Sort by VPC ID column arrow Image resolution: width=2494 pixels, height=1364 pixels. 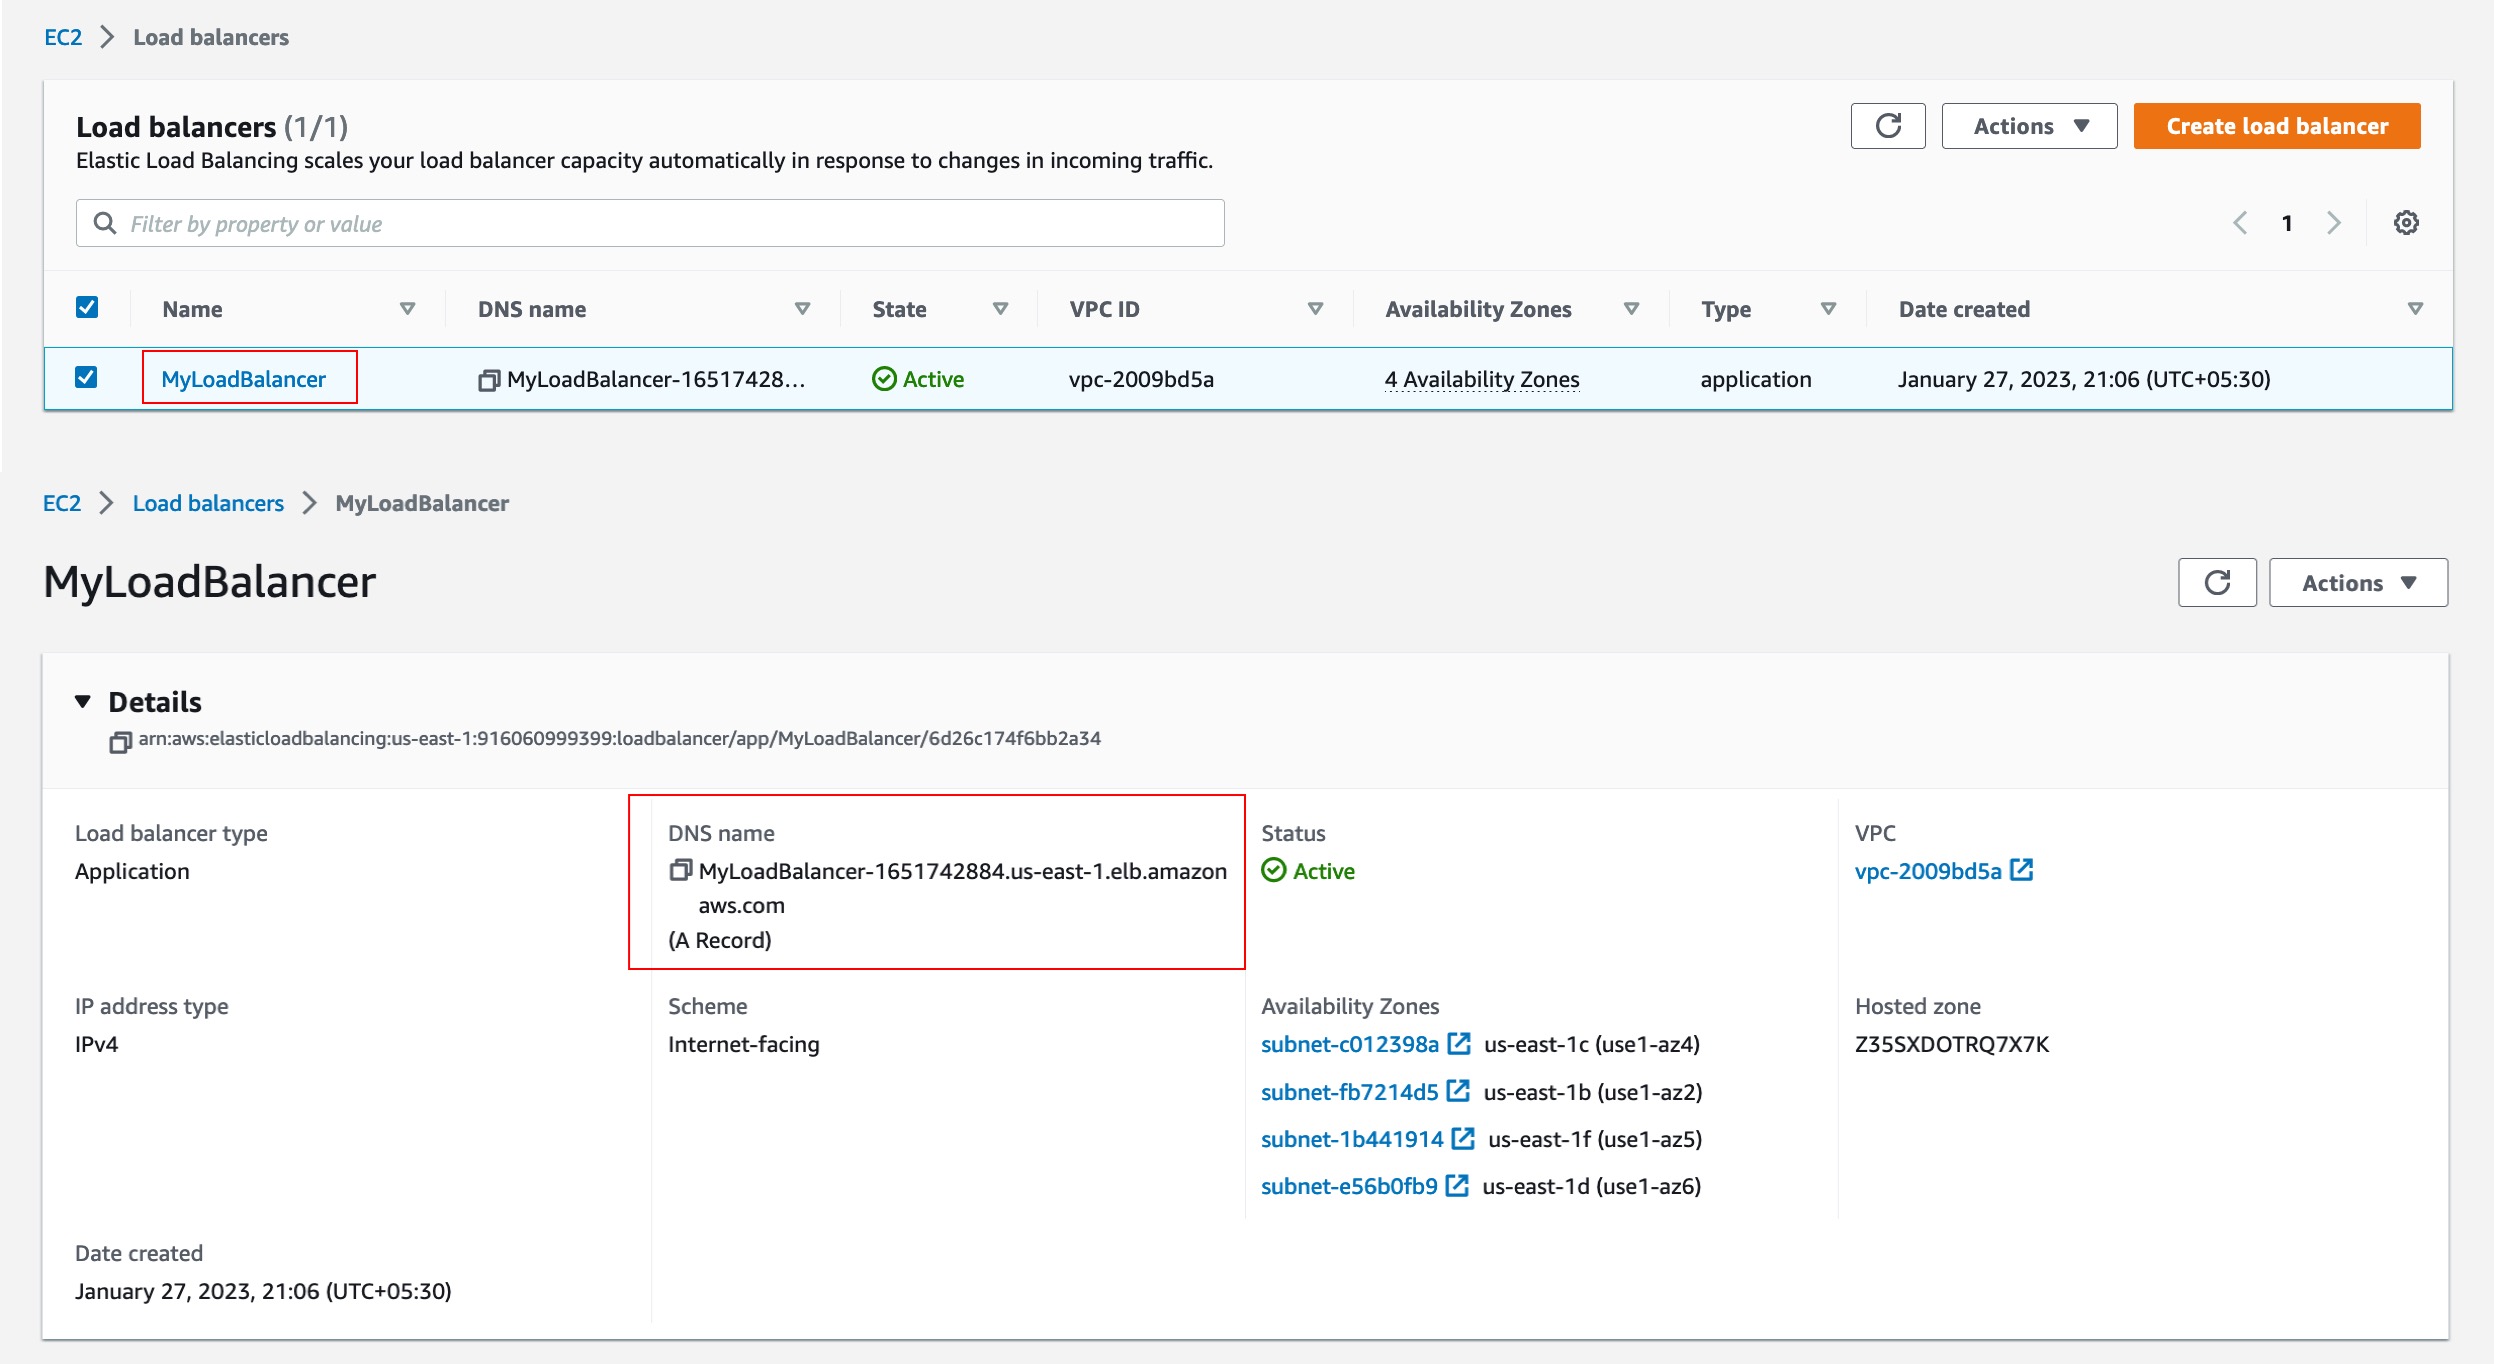[x=1315, y=308]
